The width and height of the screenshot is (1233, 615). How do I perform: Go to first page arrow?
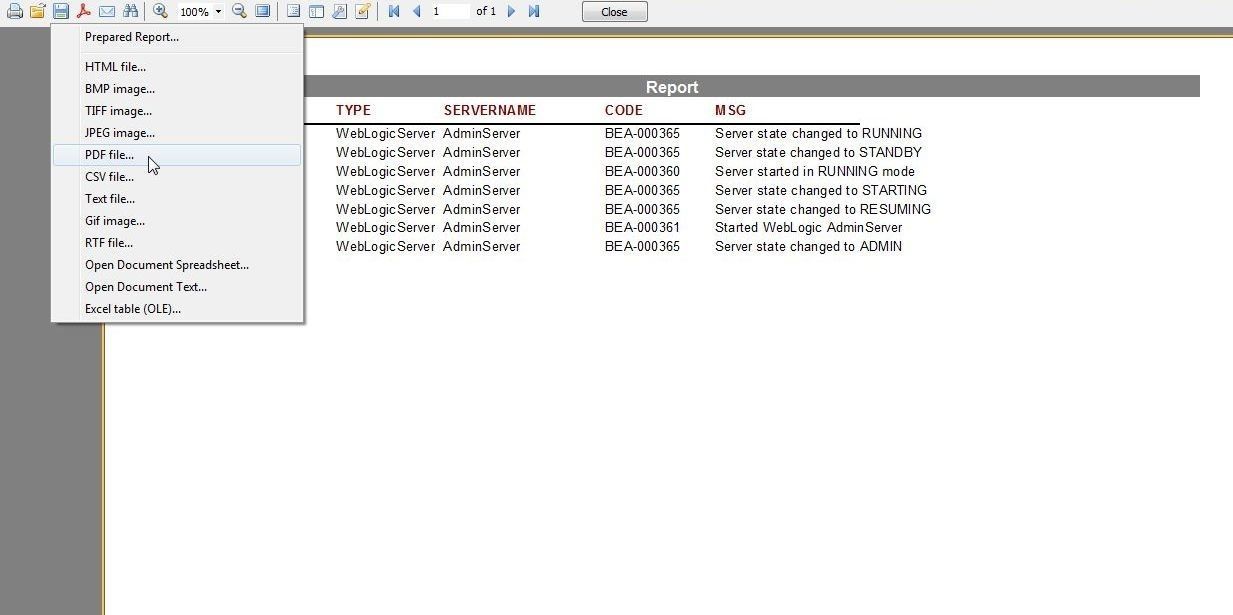pyautogui.click(x=393, y=12)
